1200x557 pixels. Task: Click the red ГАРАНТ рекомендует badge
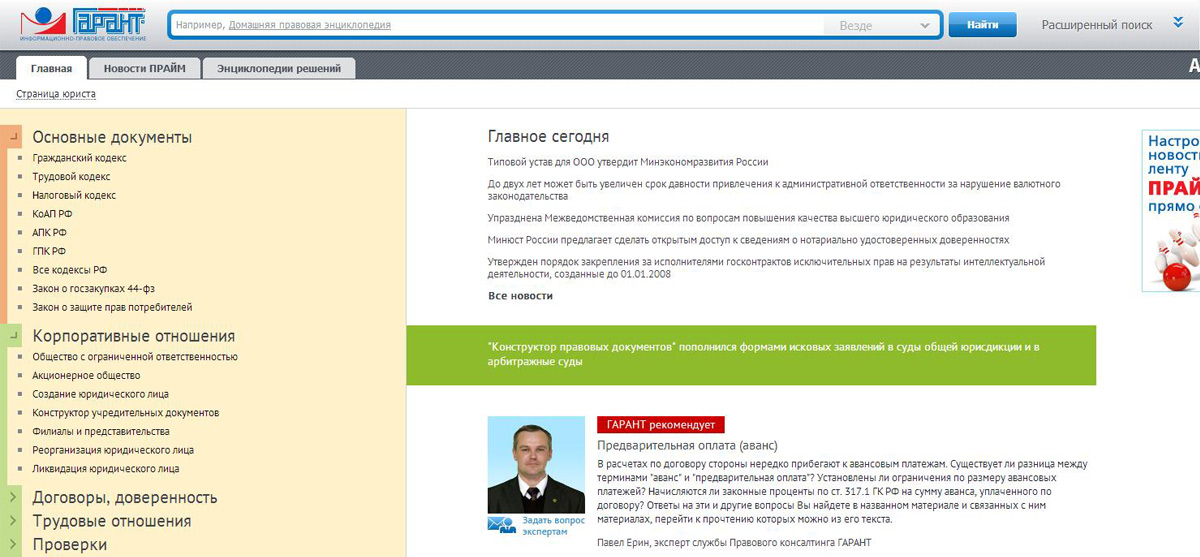(x=660, y=425)
